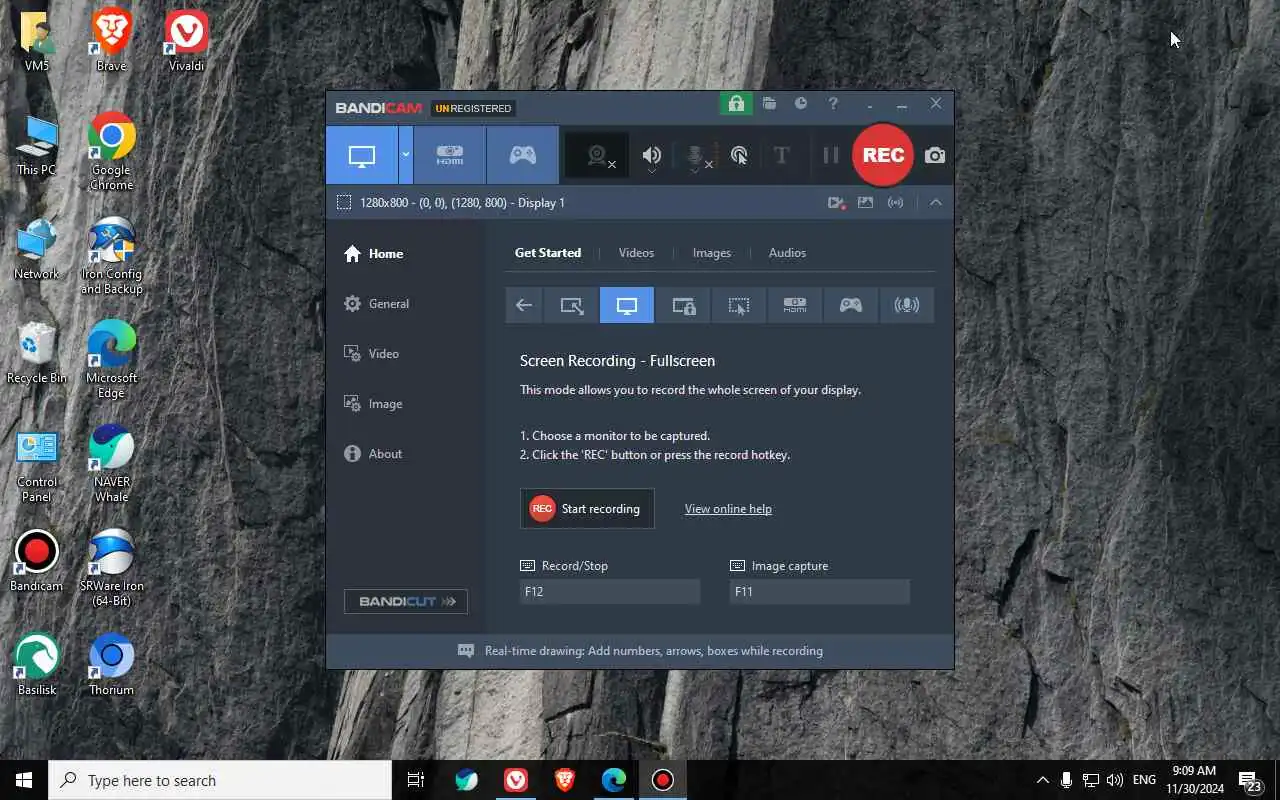Open Vivaldi shortcut on desktop
The image size is (1280, 800).
pos(186,41)
